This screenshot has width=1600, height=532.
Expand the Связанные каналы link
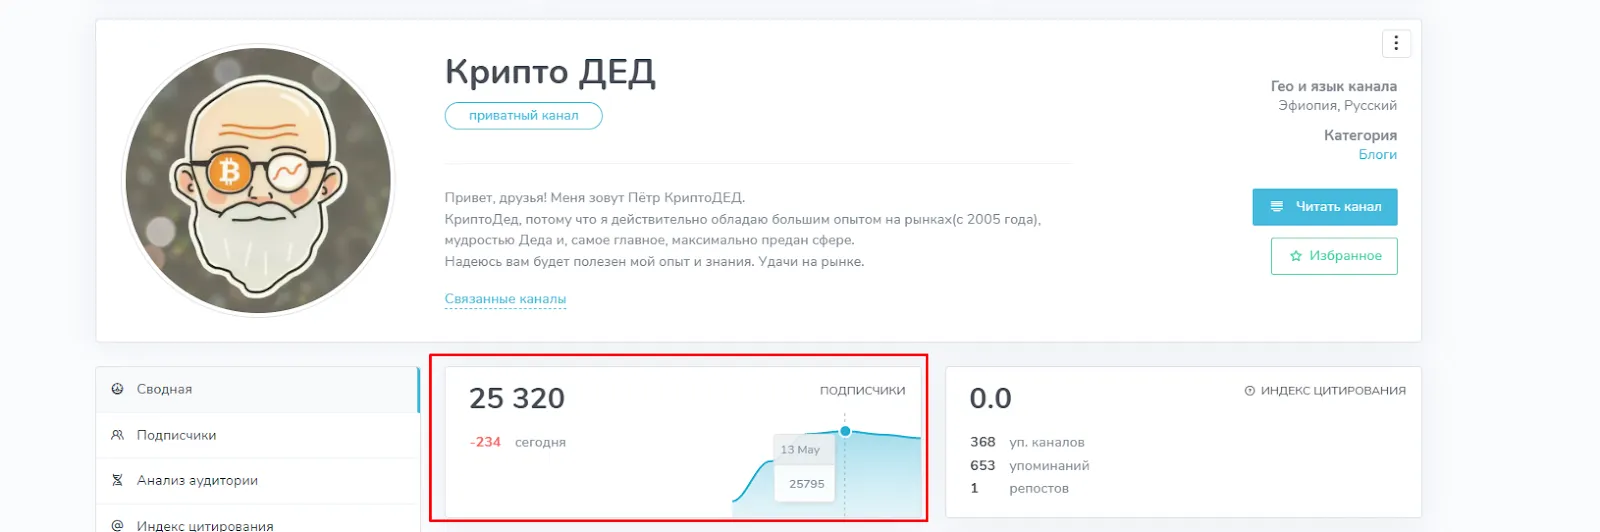point(505,299)
